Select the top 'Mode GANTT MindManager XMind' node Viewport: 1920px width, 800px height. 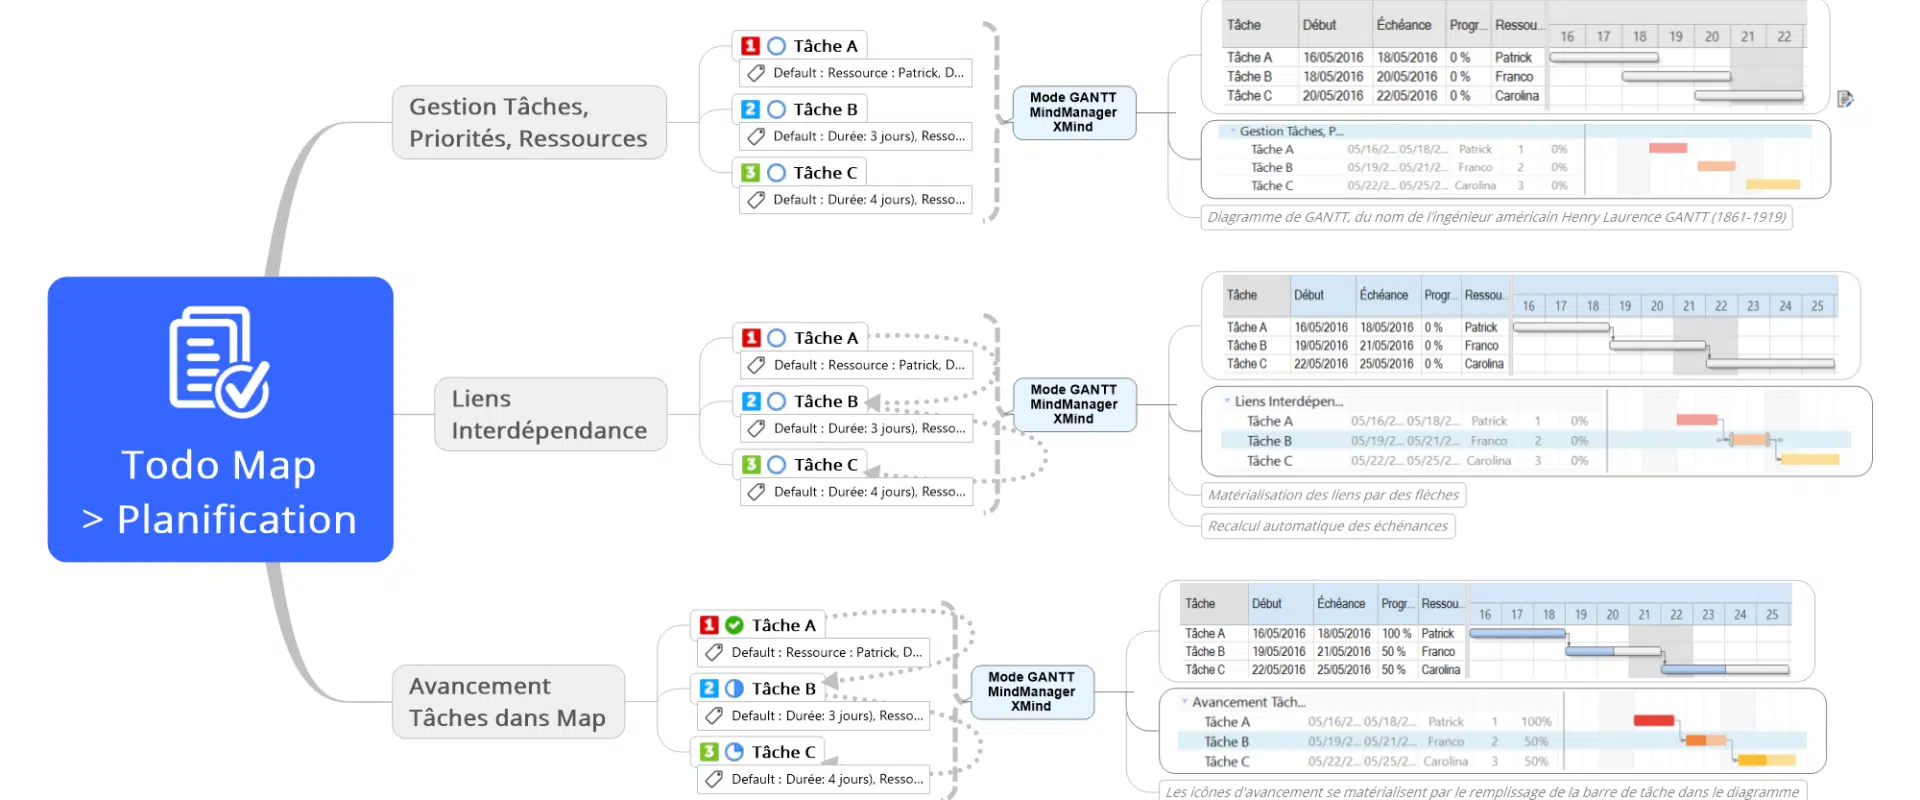click(1073, 112)
